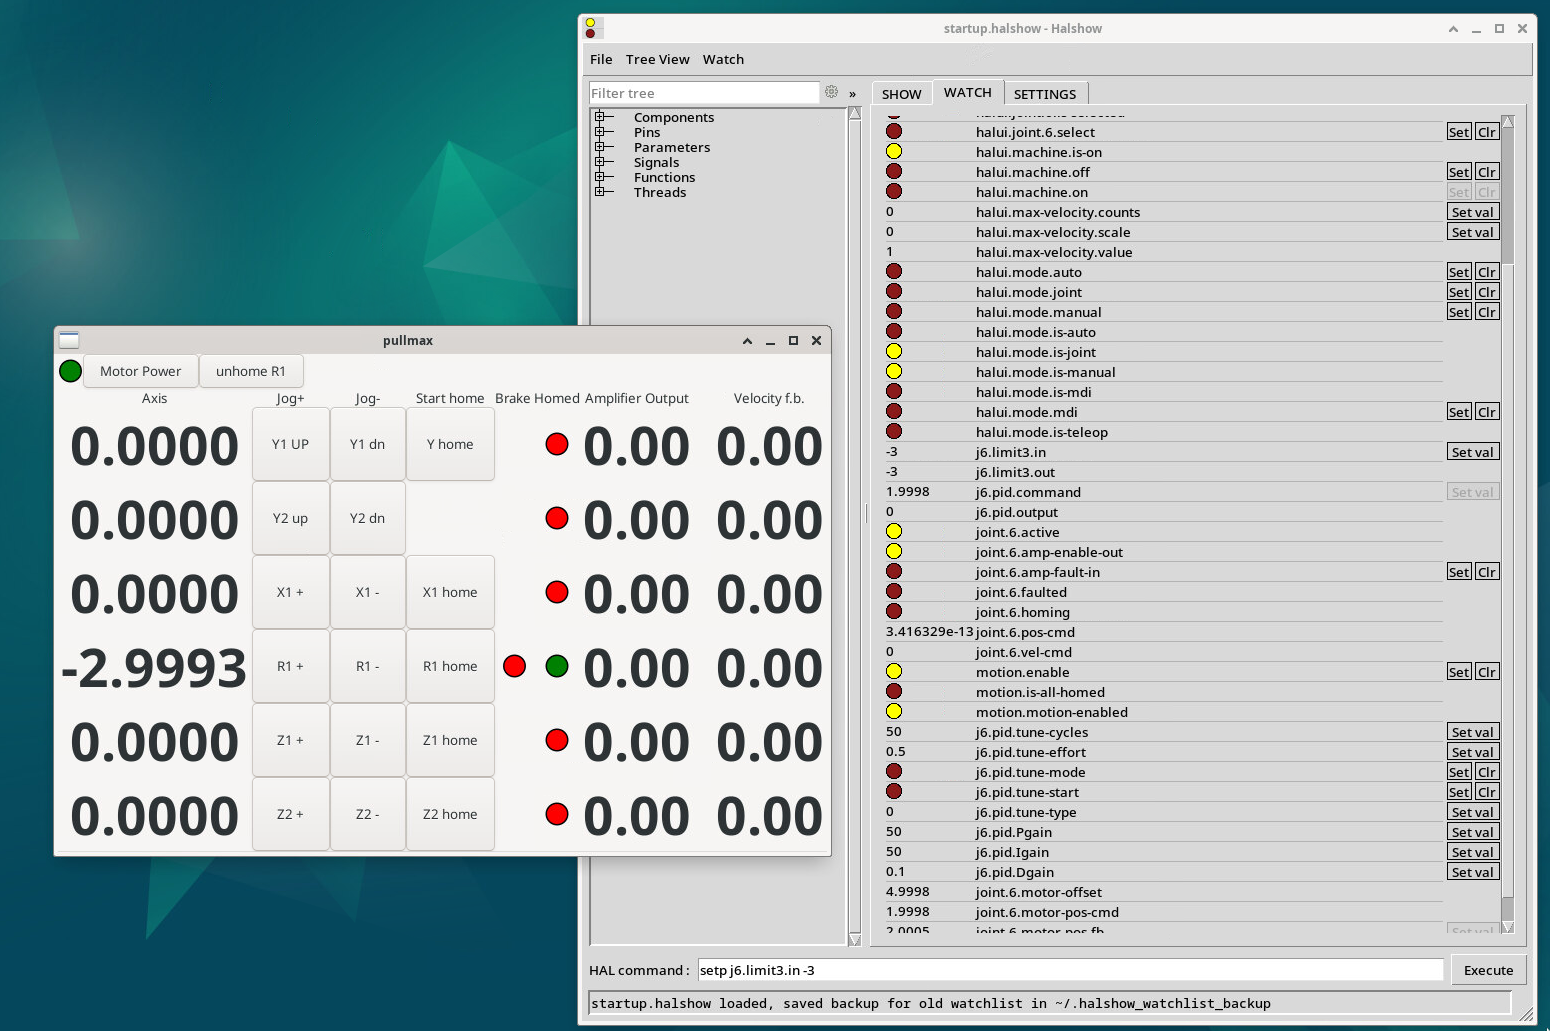
Task: Click the green Motor Power LED indicator
Action: tap(70, 371)
